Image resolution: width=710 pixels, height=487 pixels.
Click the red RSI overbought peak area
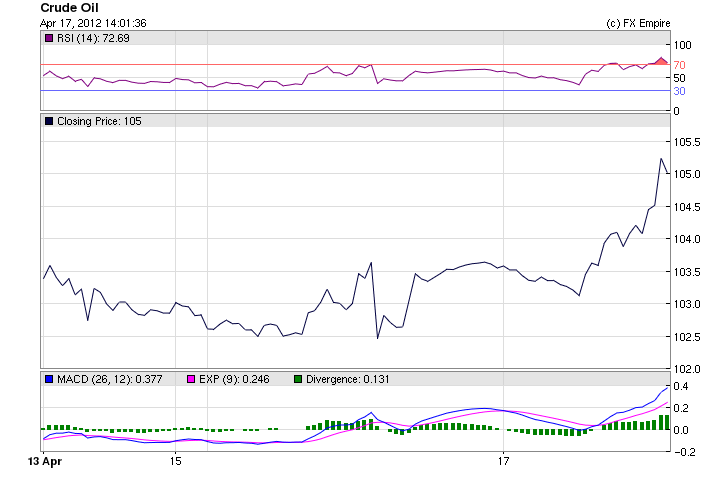click(660, 62)
